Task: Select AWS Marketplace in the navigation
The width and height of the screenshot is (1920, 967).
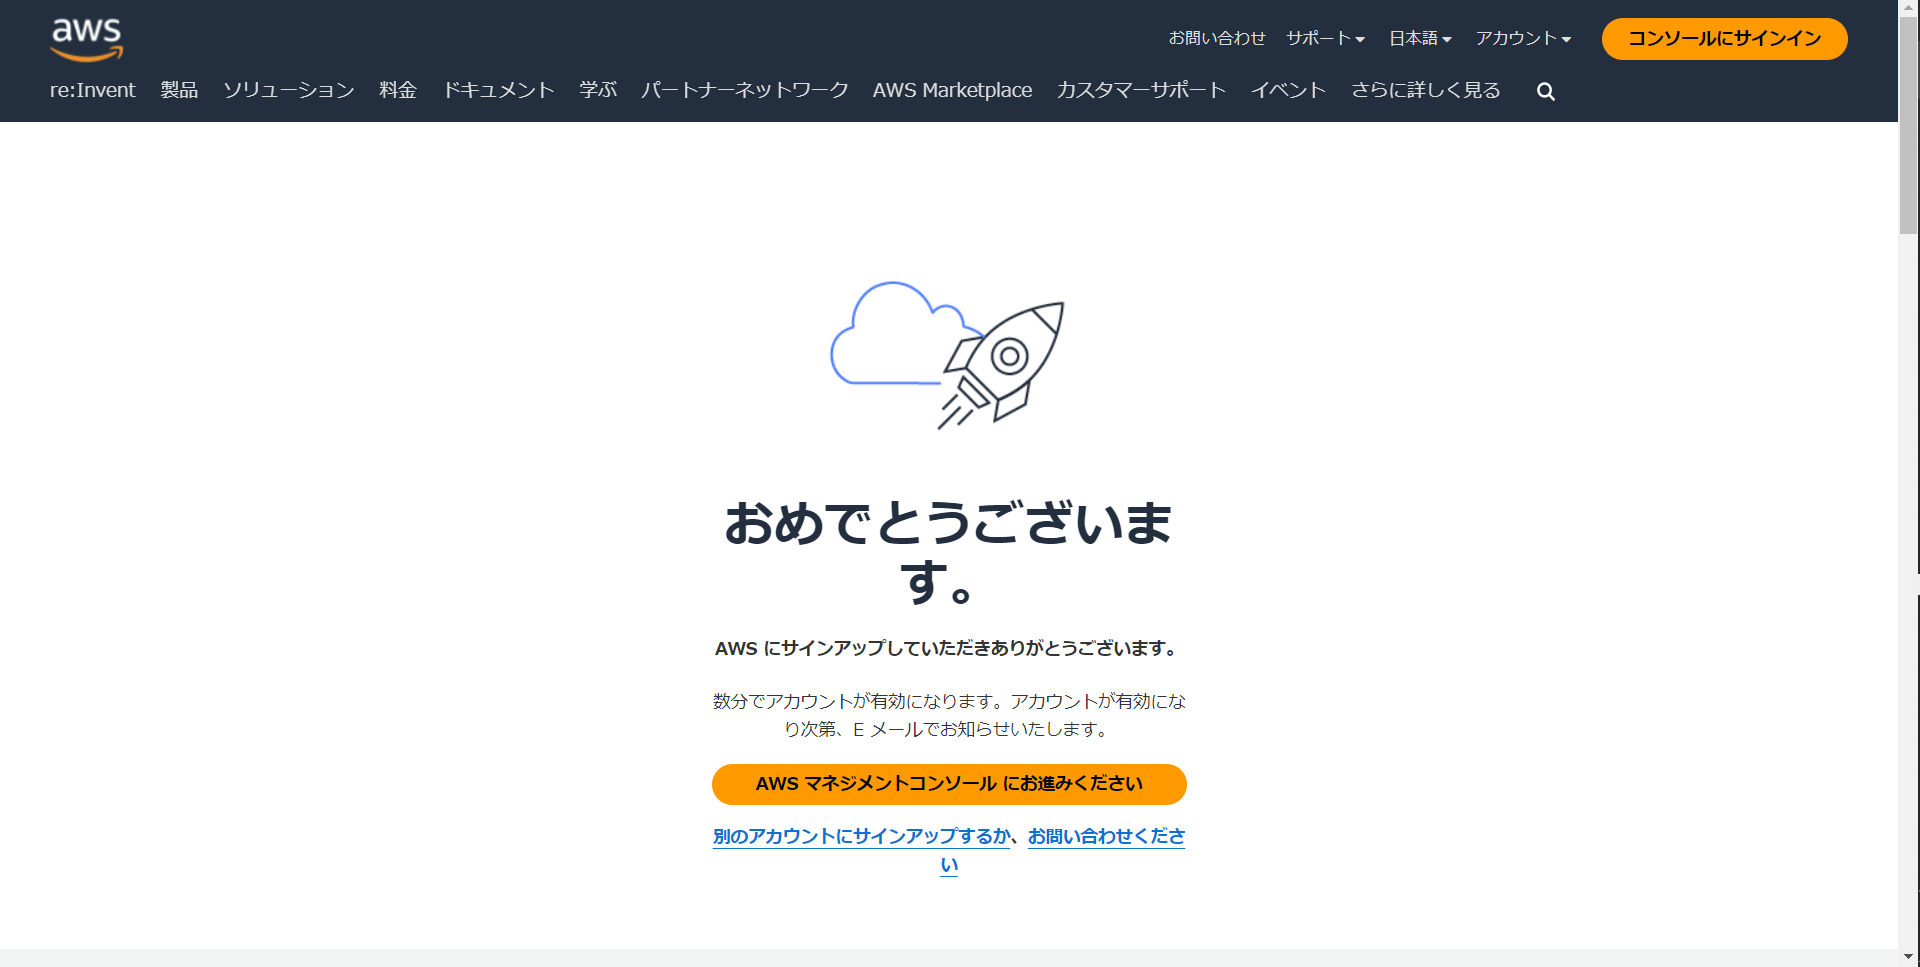Action: click(x=952, y=90)
